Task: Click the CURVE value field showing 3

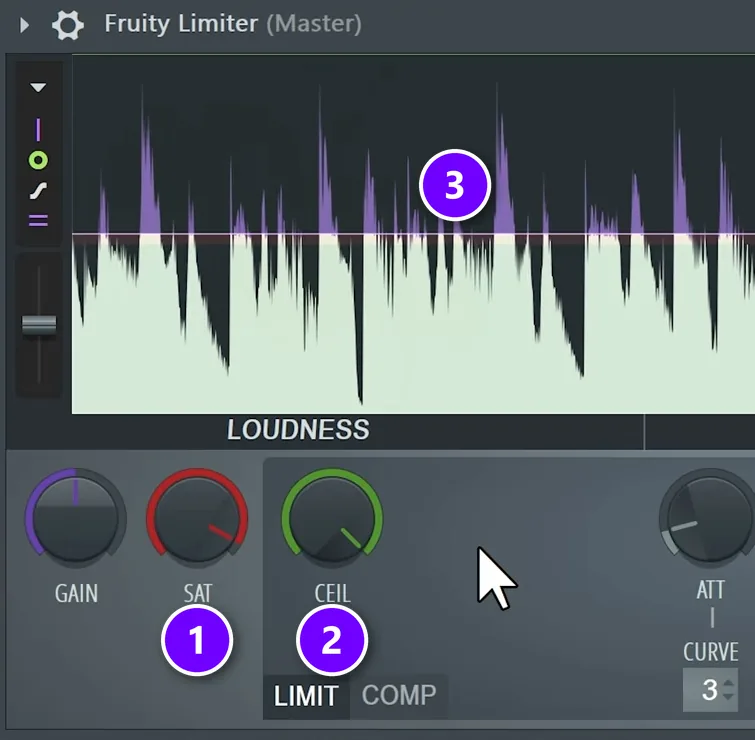Action: [x=710, y=690]
